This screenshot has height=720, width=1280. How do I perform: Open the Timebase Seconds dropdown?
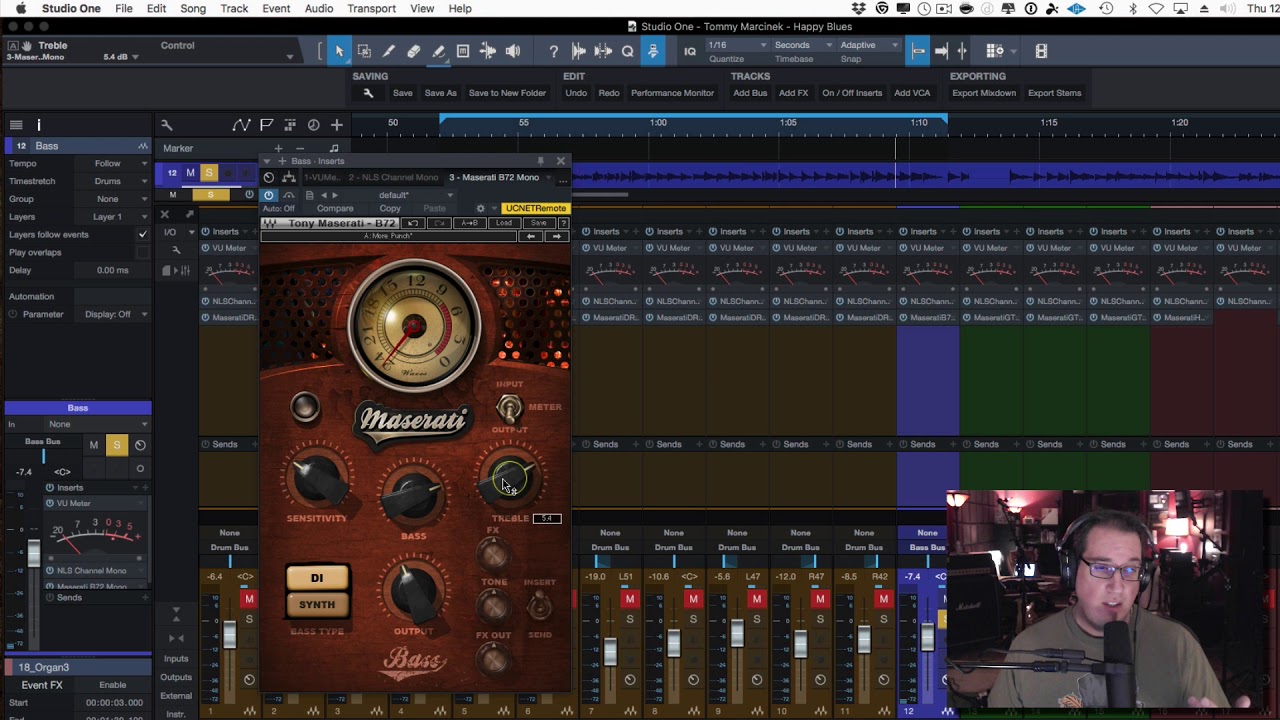coord(803,45)
